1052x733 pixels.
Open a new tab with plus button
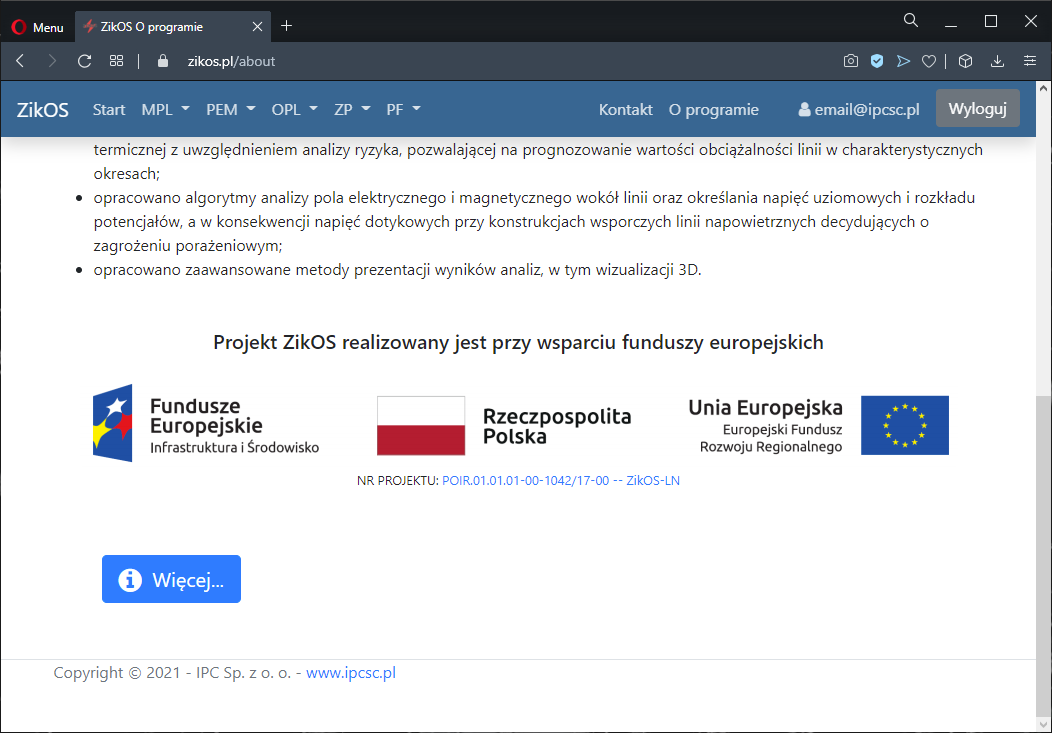pos(287,26)
